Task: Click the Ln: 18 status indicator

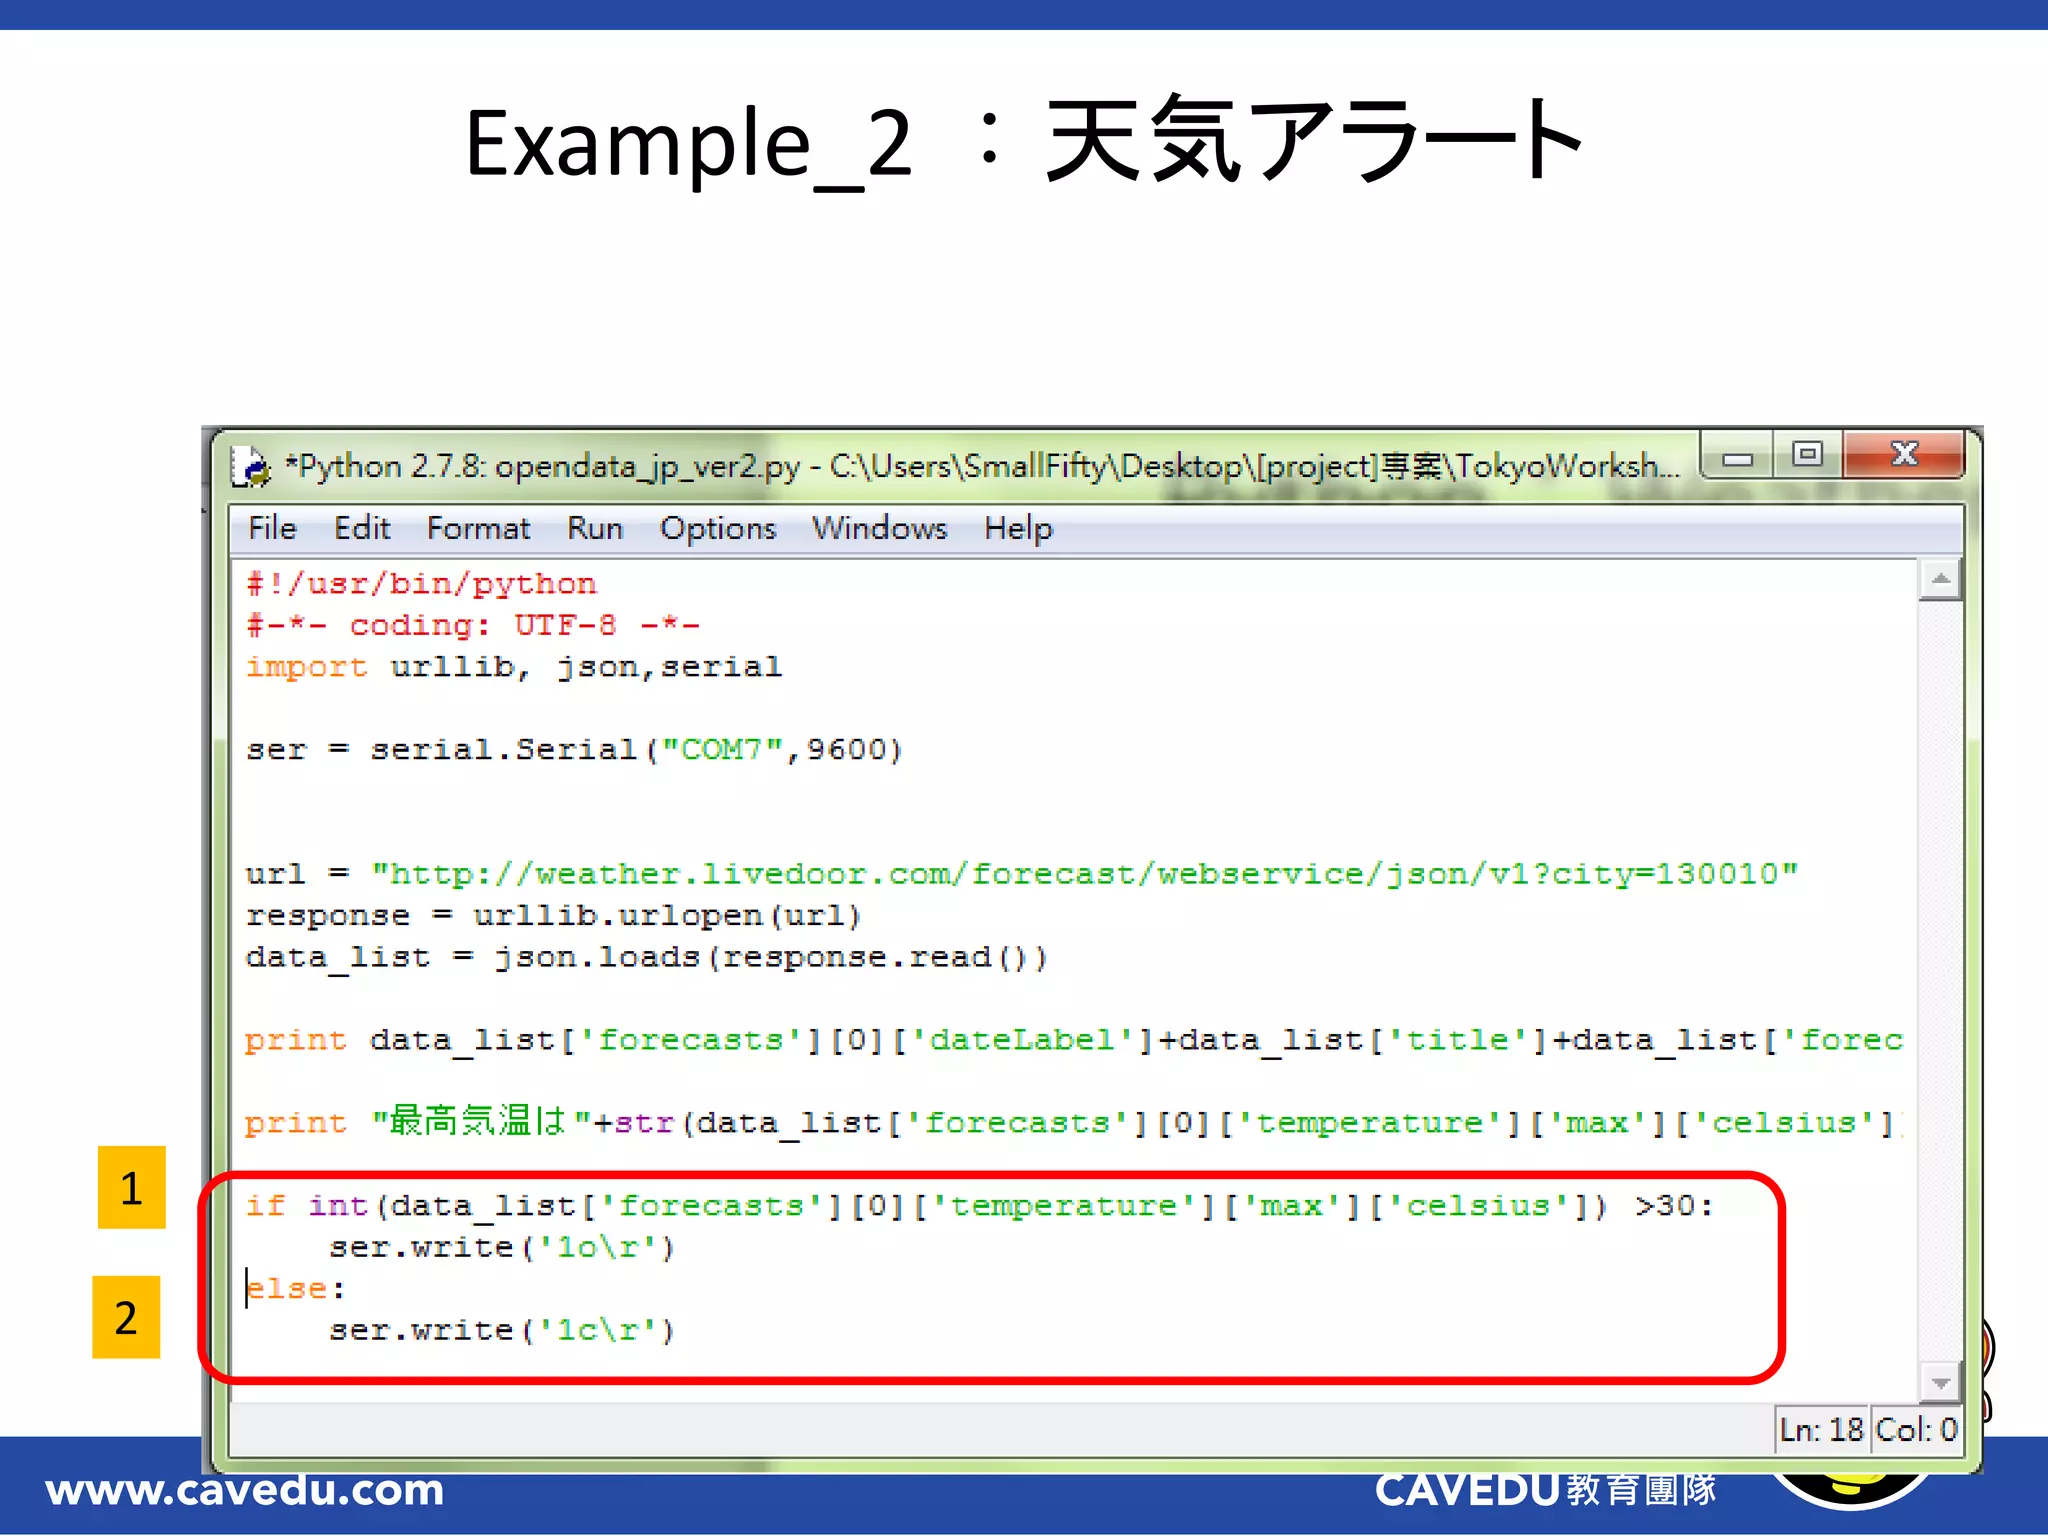Action: (1821, 1430)
